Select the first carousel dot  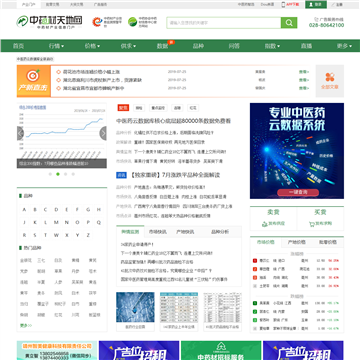coord(50,174)
